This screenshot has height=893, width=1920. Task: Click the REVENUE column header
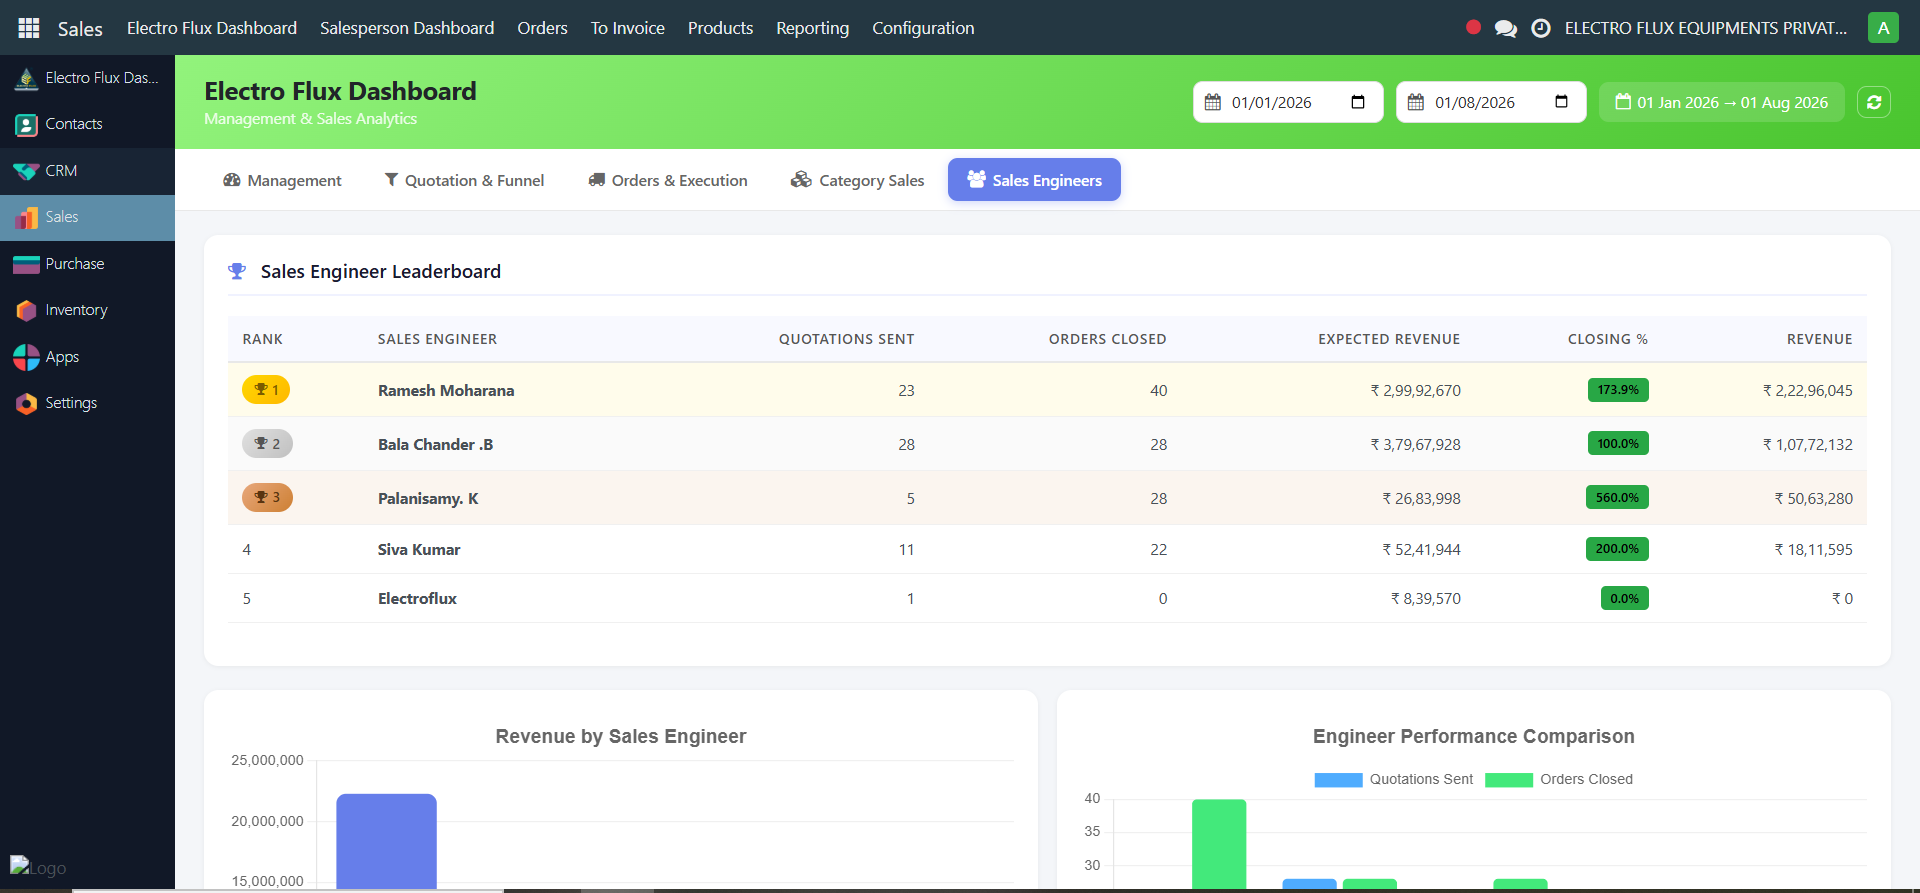pyautogui.click(x=1820, y=339)
